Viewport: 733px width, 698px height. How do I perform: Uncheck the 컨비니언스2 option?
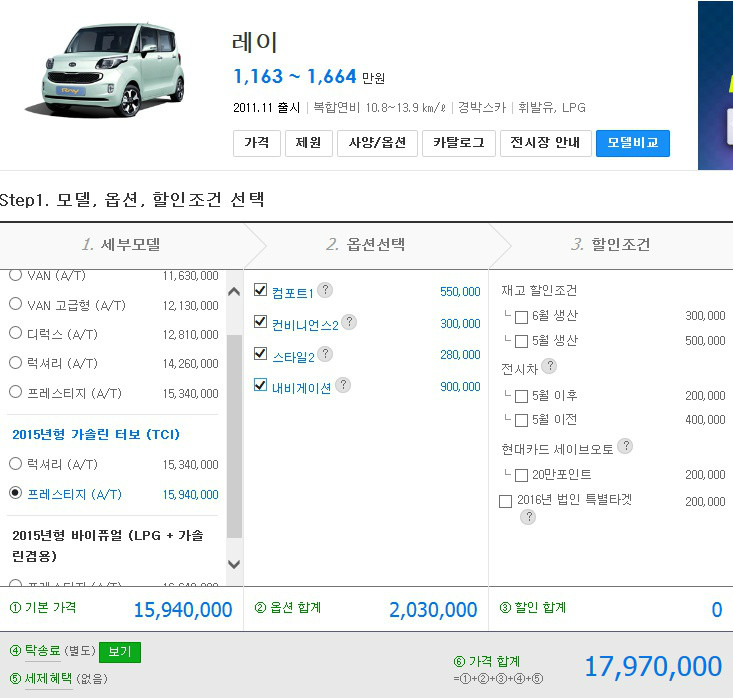[260, 321]
